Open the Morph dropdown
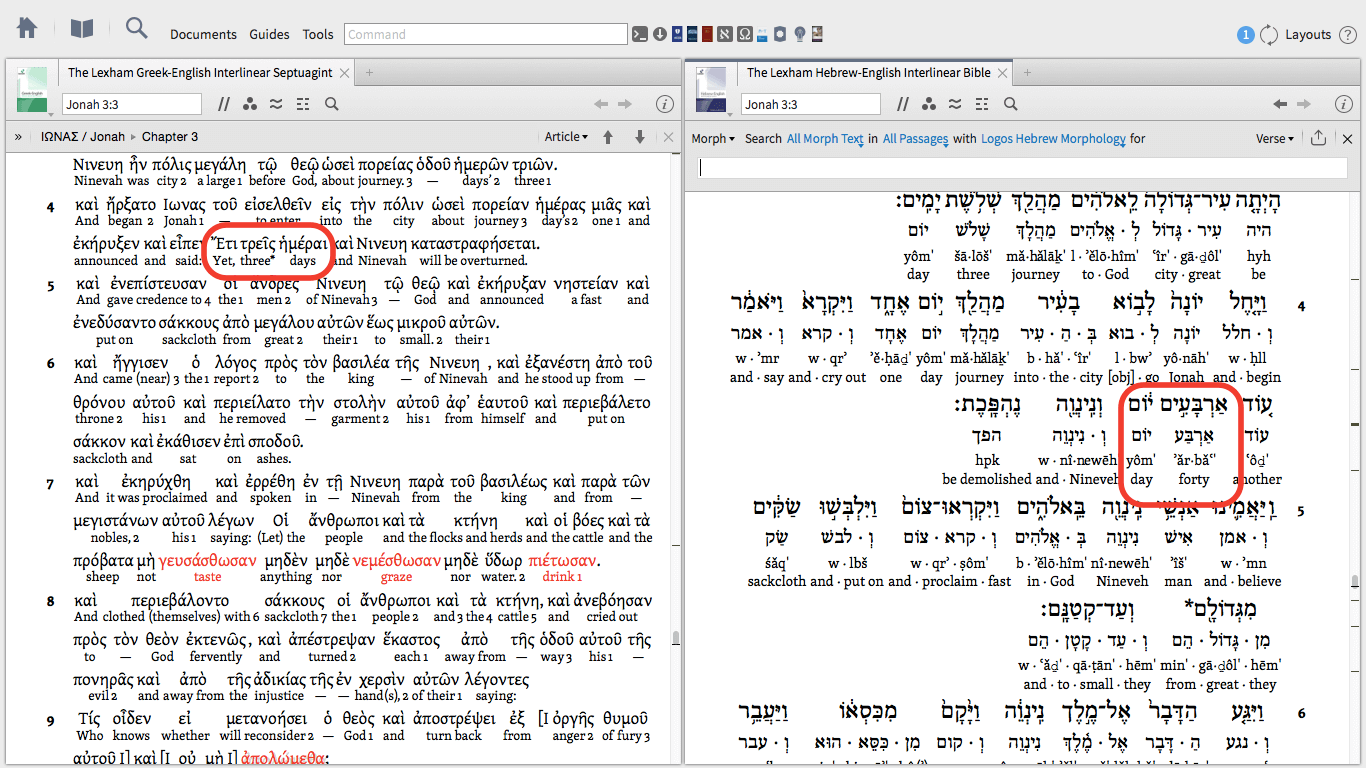 click(713, 139)
